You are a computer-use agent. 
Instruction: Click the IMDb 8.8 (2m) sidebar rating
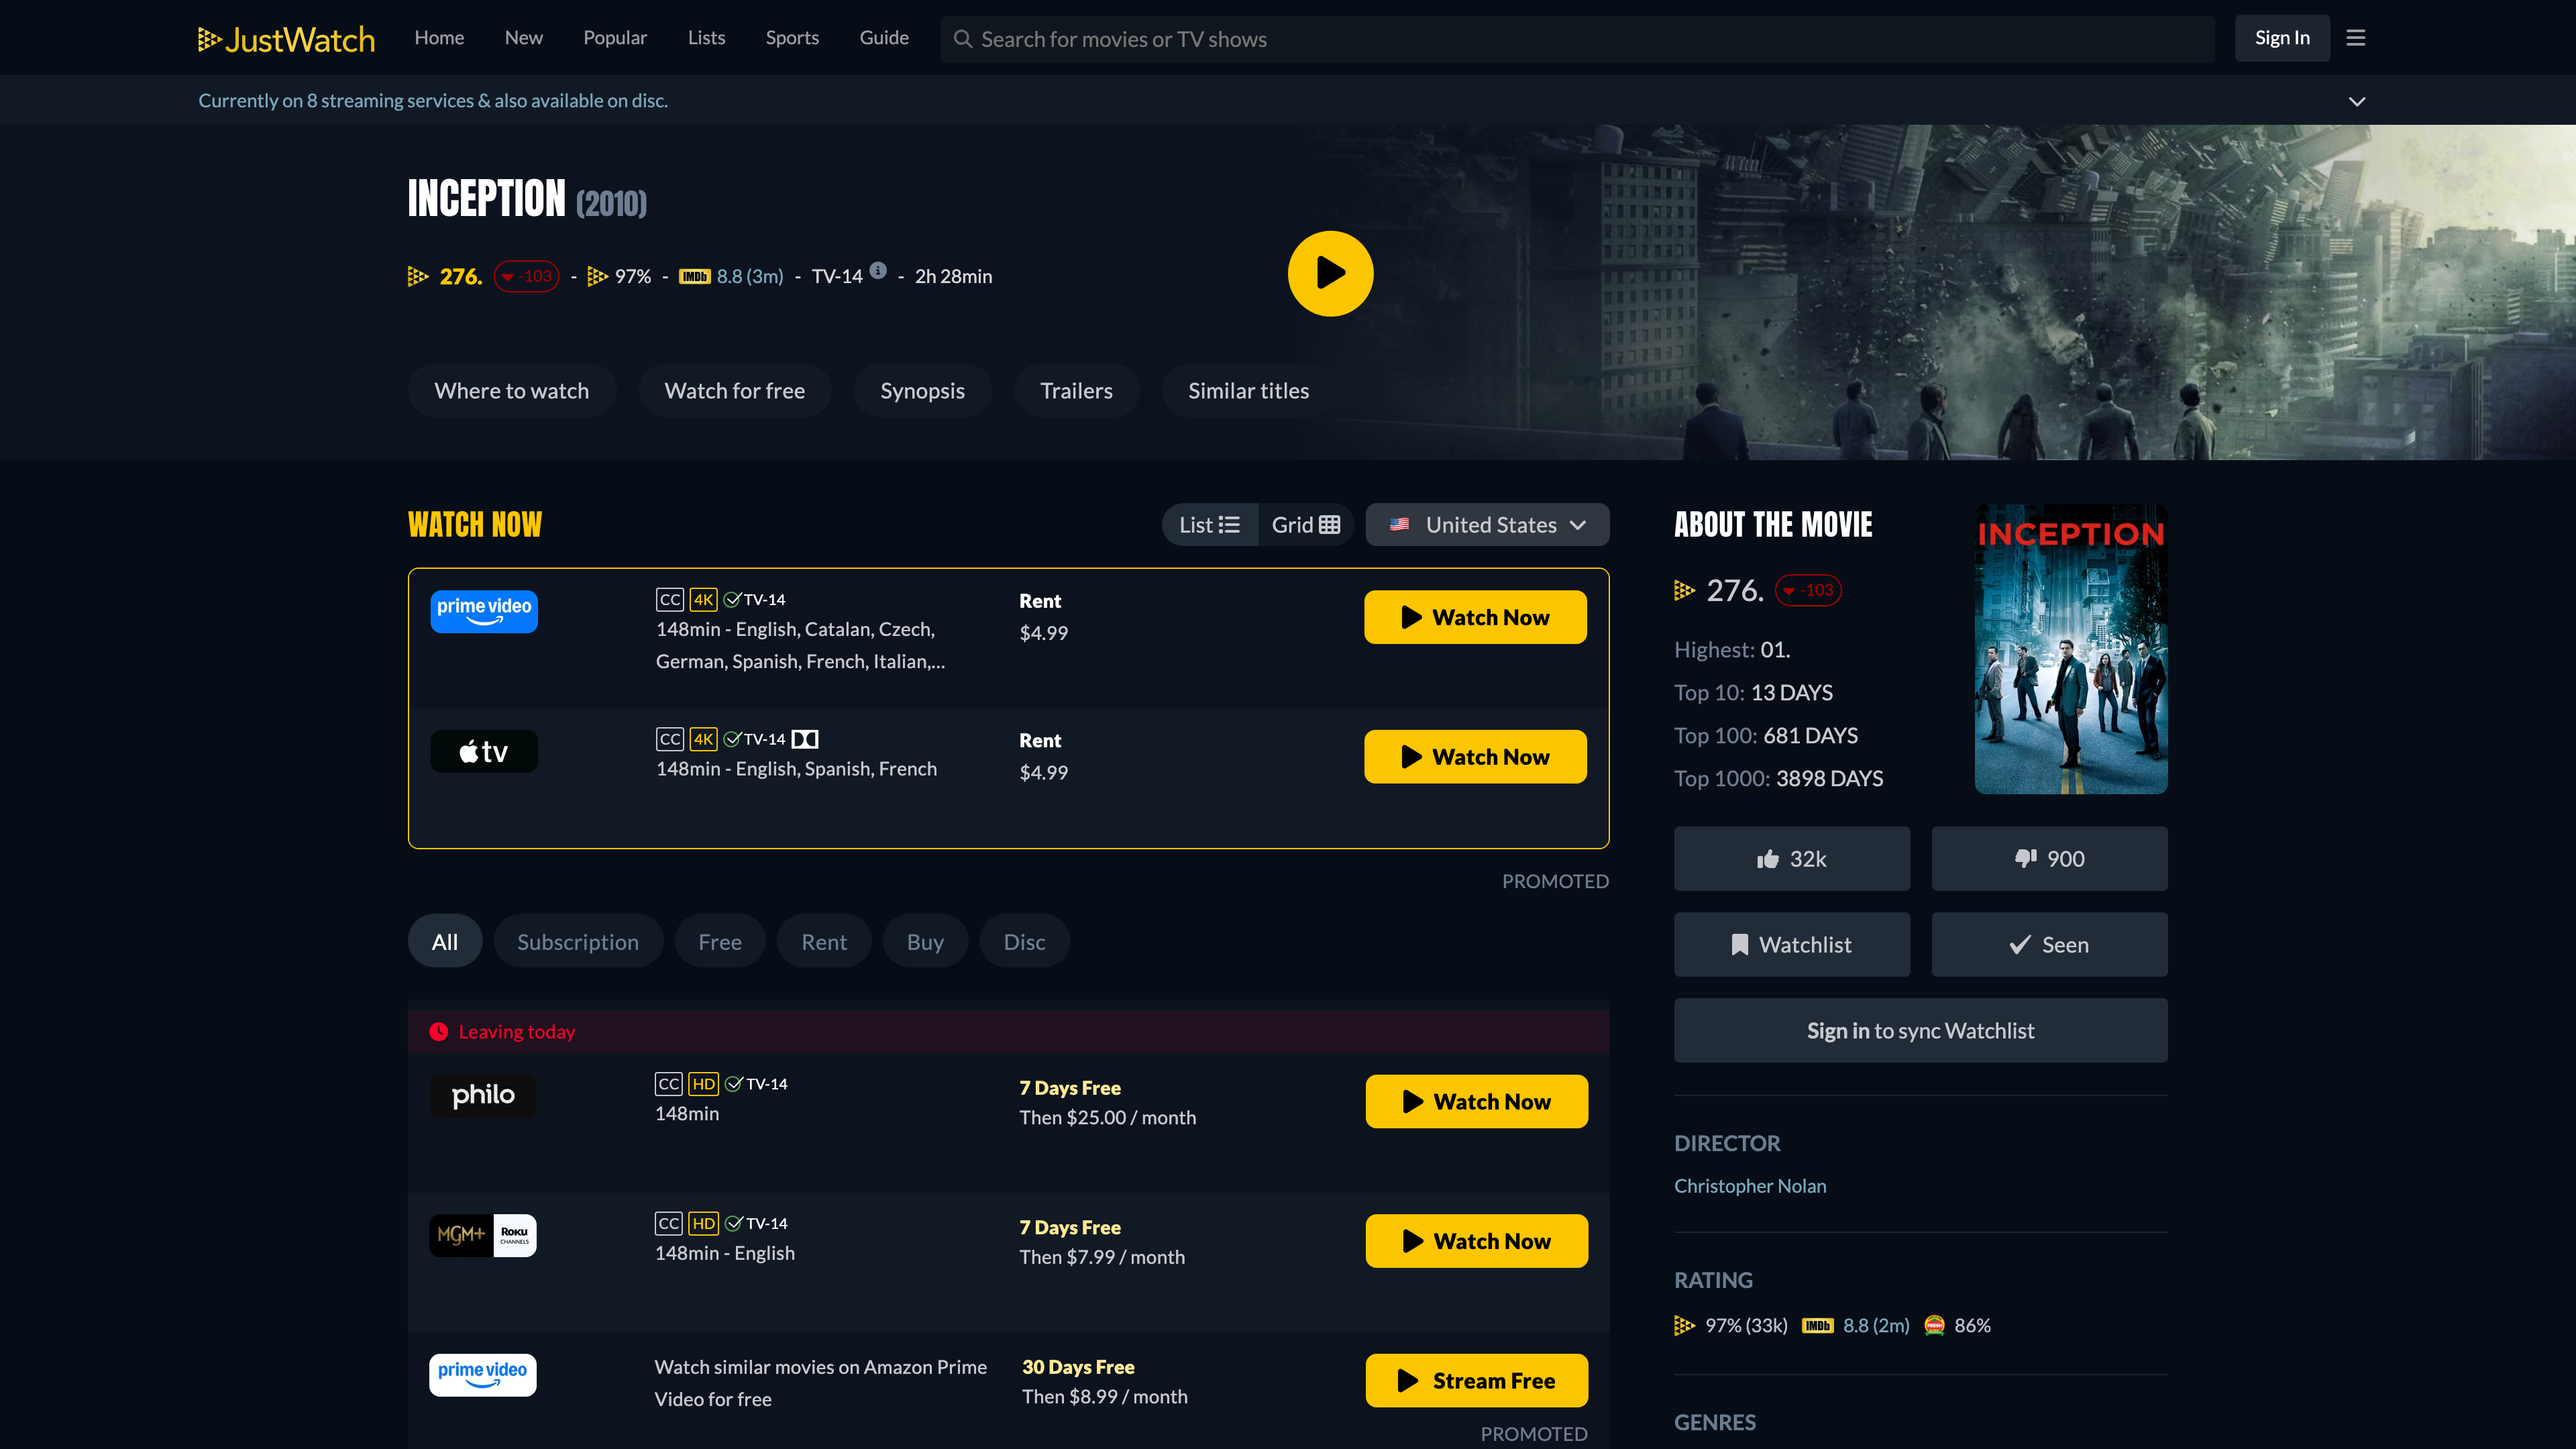pos(1855,1325)
